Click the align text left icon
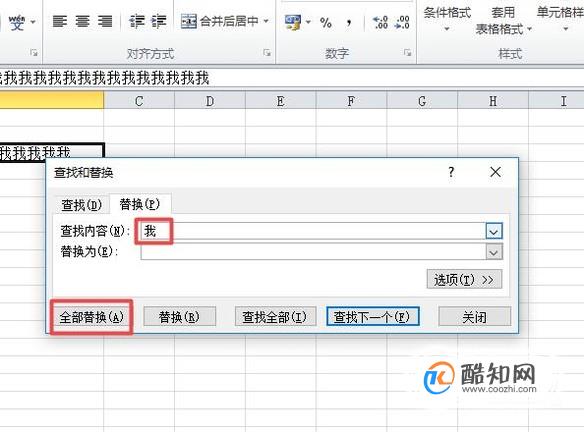The image size is (584, 432). (60, 22)
